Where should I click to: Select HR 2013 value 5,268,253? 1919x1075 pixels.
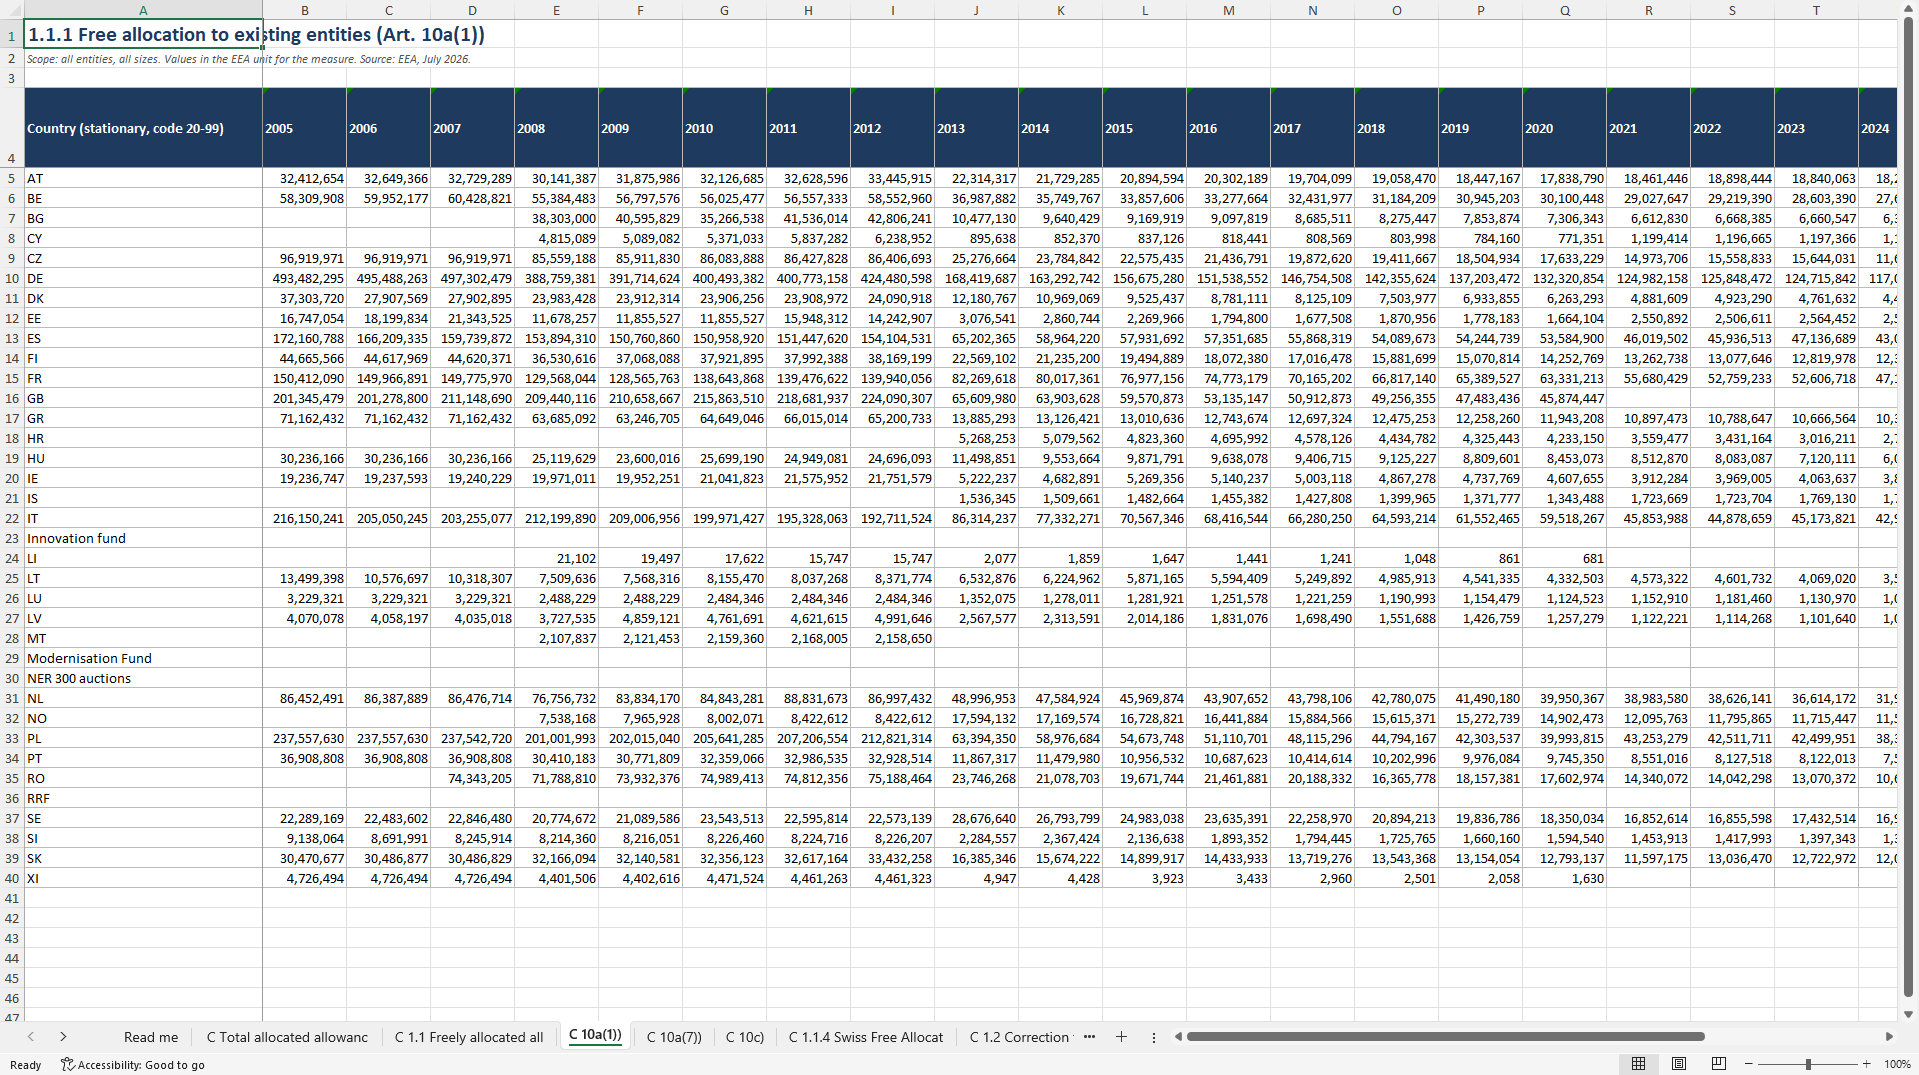pyautogui.click(x=976, y=439)
